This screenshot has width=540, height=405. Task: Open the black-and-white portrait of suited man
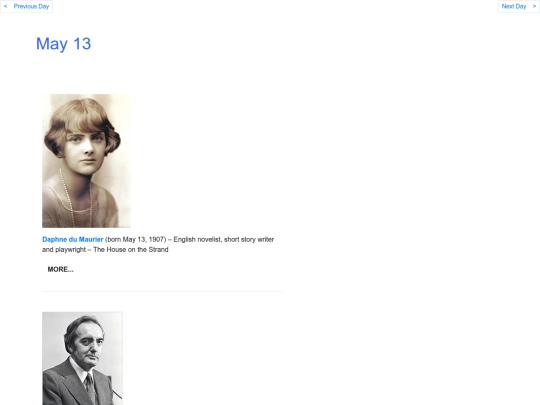pos(82,359)
